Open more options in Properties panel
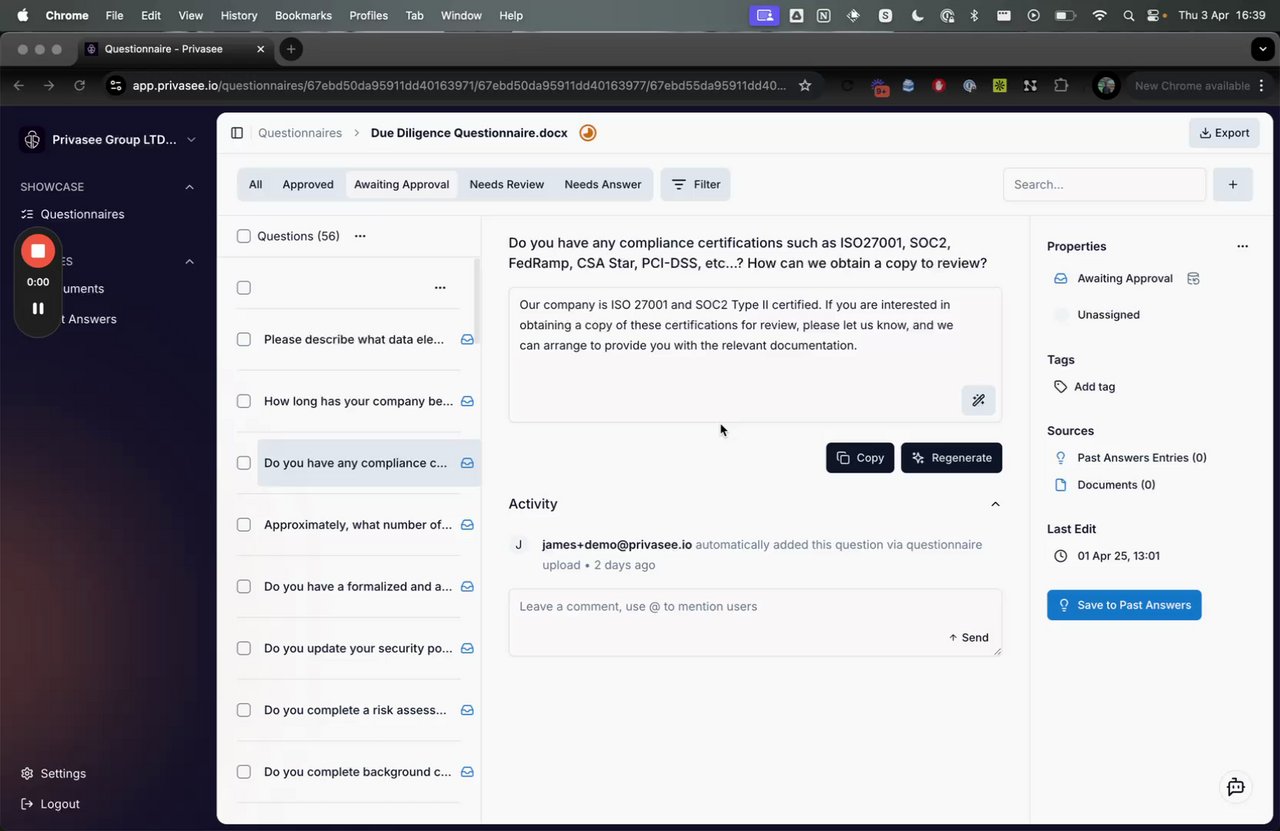The width and height of the screenshot is (1280, 831). click(x=1242, y=246)
